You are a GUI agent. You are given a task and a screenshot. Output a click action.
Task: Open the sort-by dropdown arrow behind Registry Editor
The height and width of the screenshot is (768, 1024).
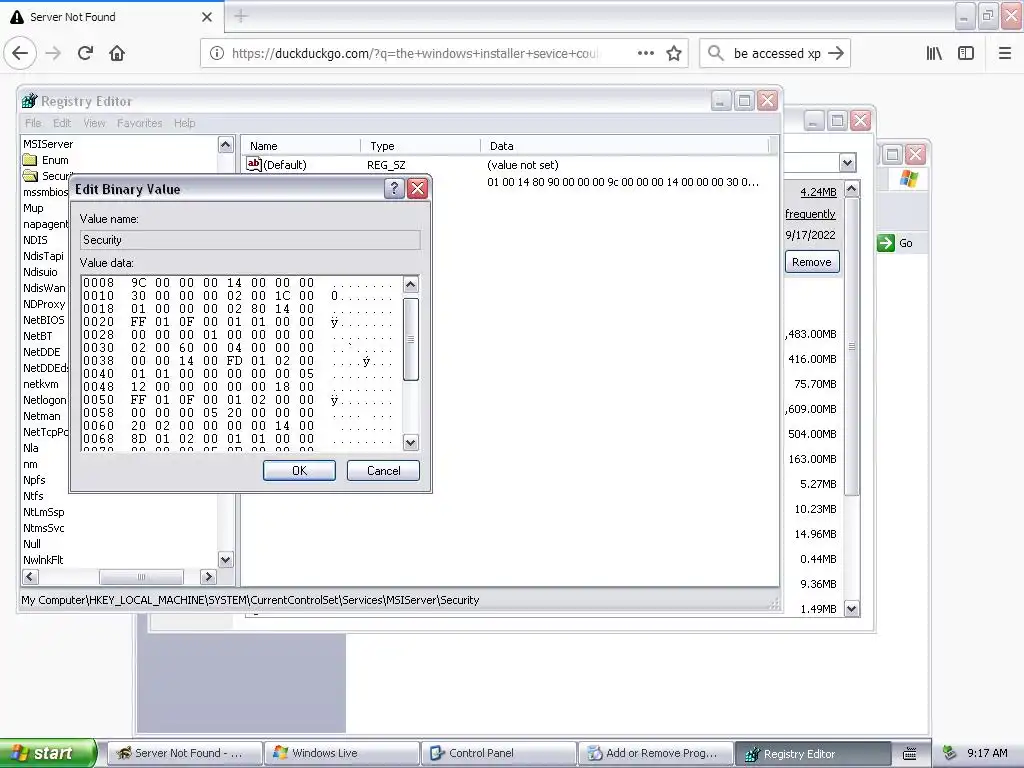point(847,163)
